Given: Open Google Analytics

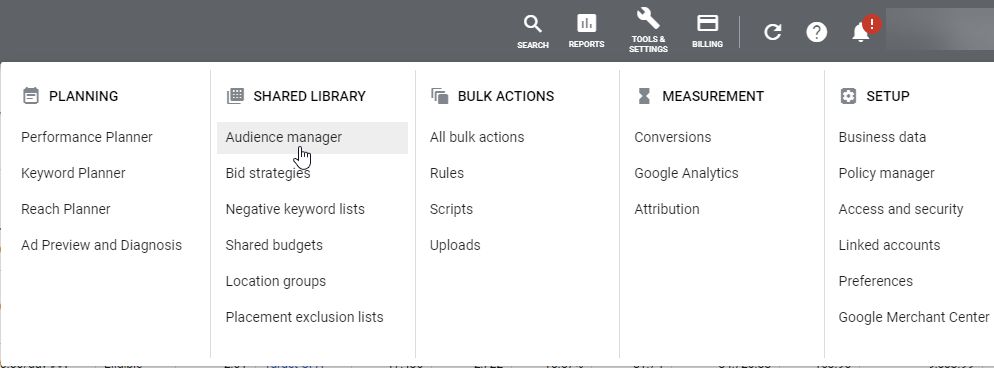Looking at the screenshot, I should click(x=687, y=174).
